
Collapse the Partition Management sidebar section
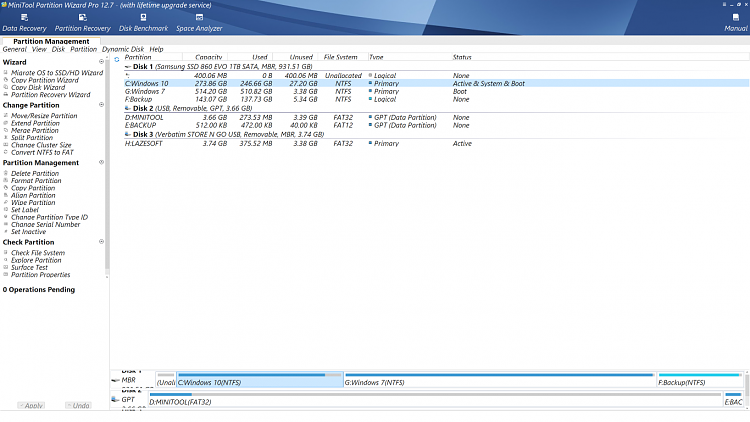pyautogui.click(x=101, y=162)
